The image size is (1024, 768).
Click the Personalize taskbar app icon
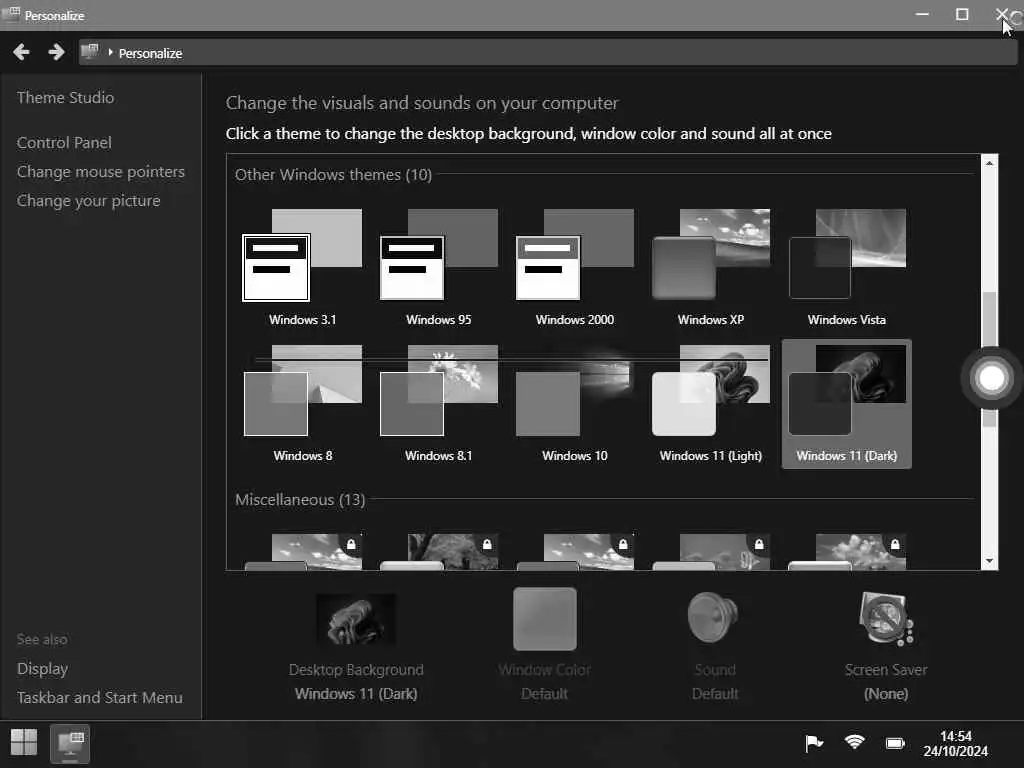pos(70,744)
